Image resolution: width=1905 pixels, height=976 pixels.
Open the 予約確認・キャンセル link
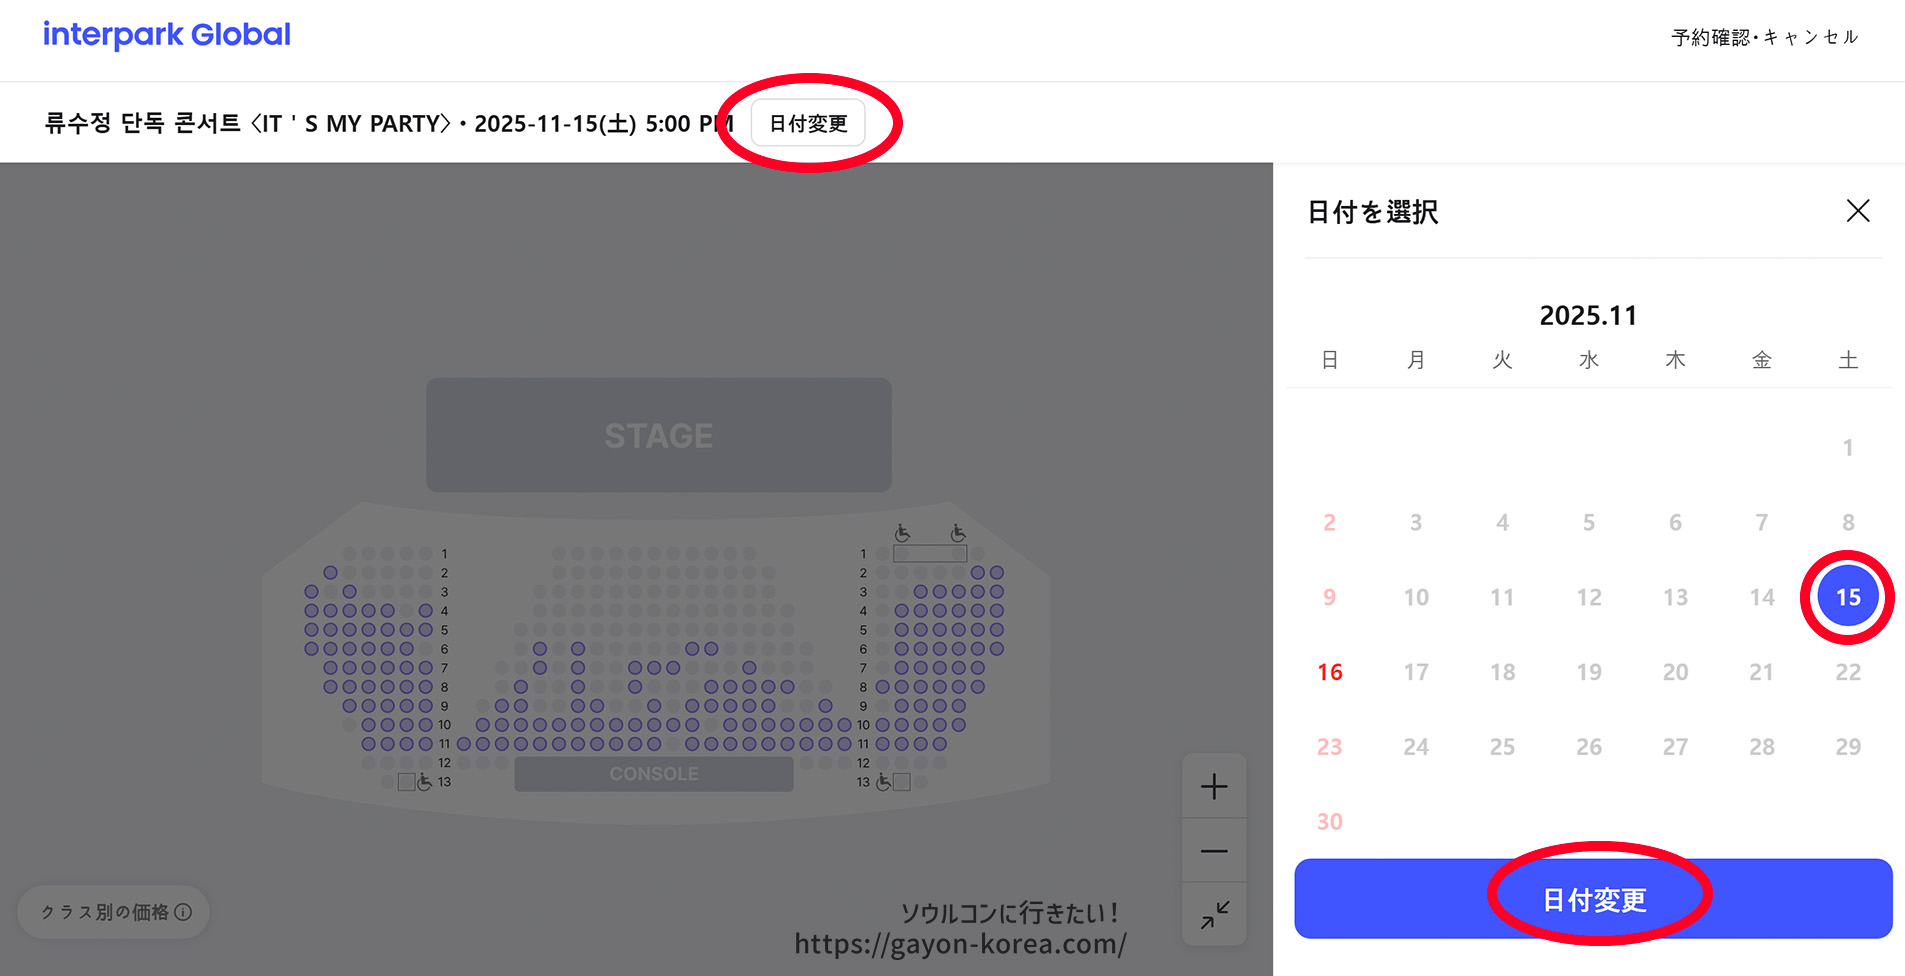pos(1764,38)
